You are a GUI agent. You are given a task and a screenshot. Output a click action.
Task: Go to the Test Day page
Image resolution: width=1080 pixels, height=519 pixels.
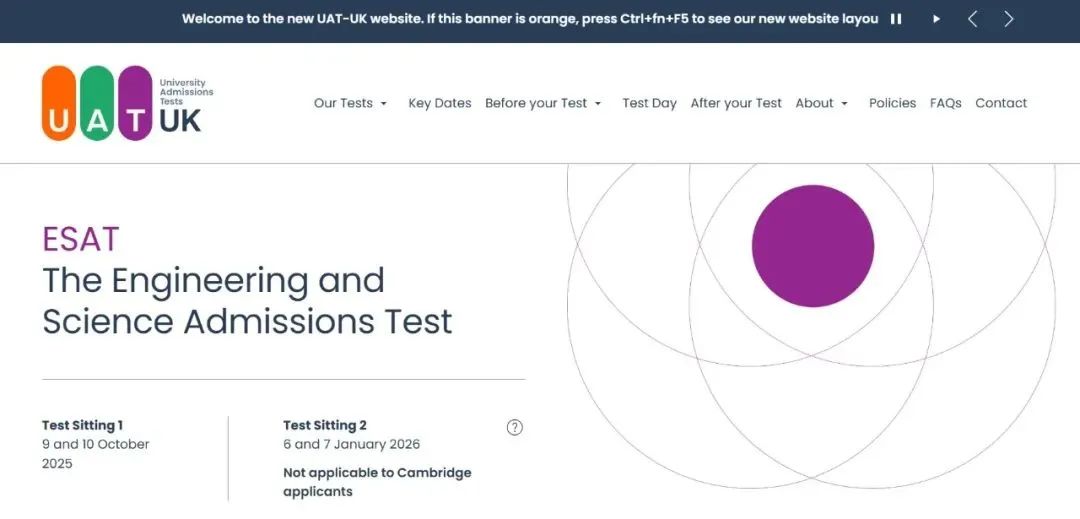click(650, 103)
